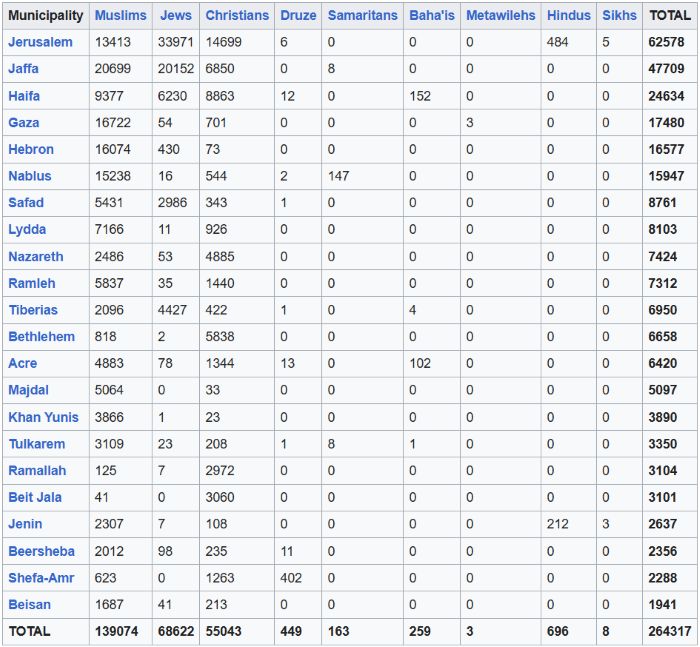Viewport: 700px width, 647px height.
Task: Select Haifa's Baha'is value 152
Action: (x=420, y=96)
